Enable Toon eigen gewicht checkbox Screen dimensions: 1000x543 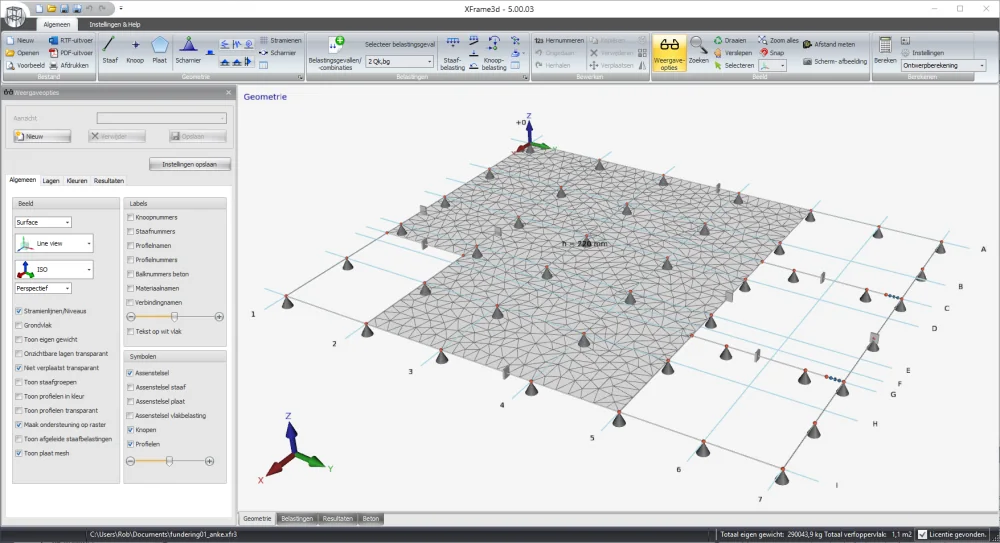[x=18, y=339]
